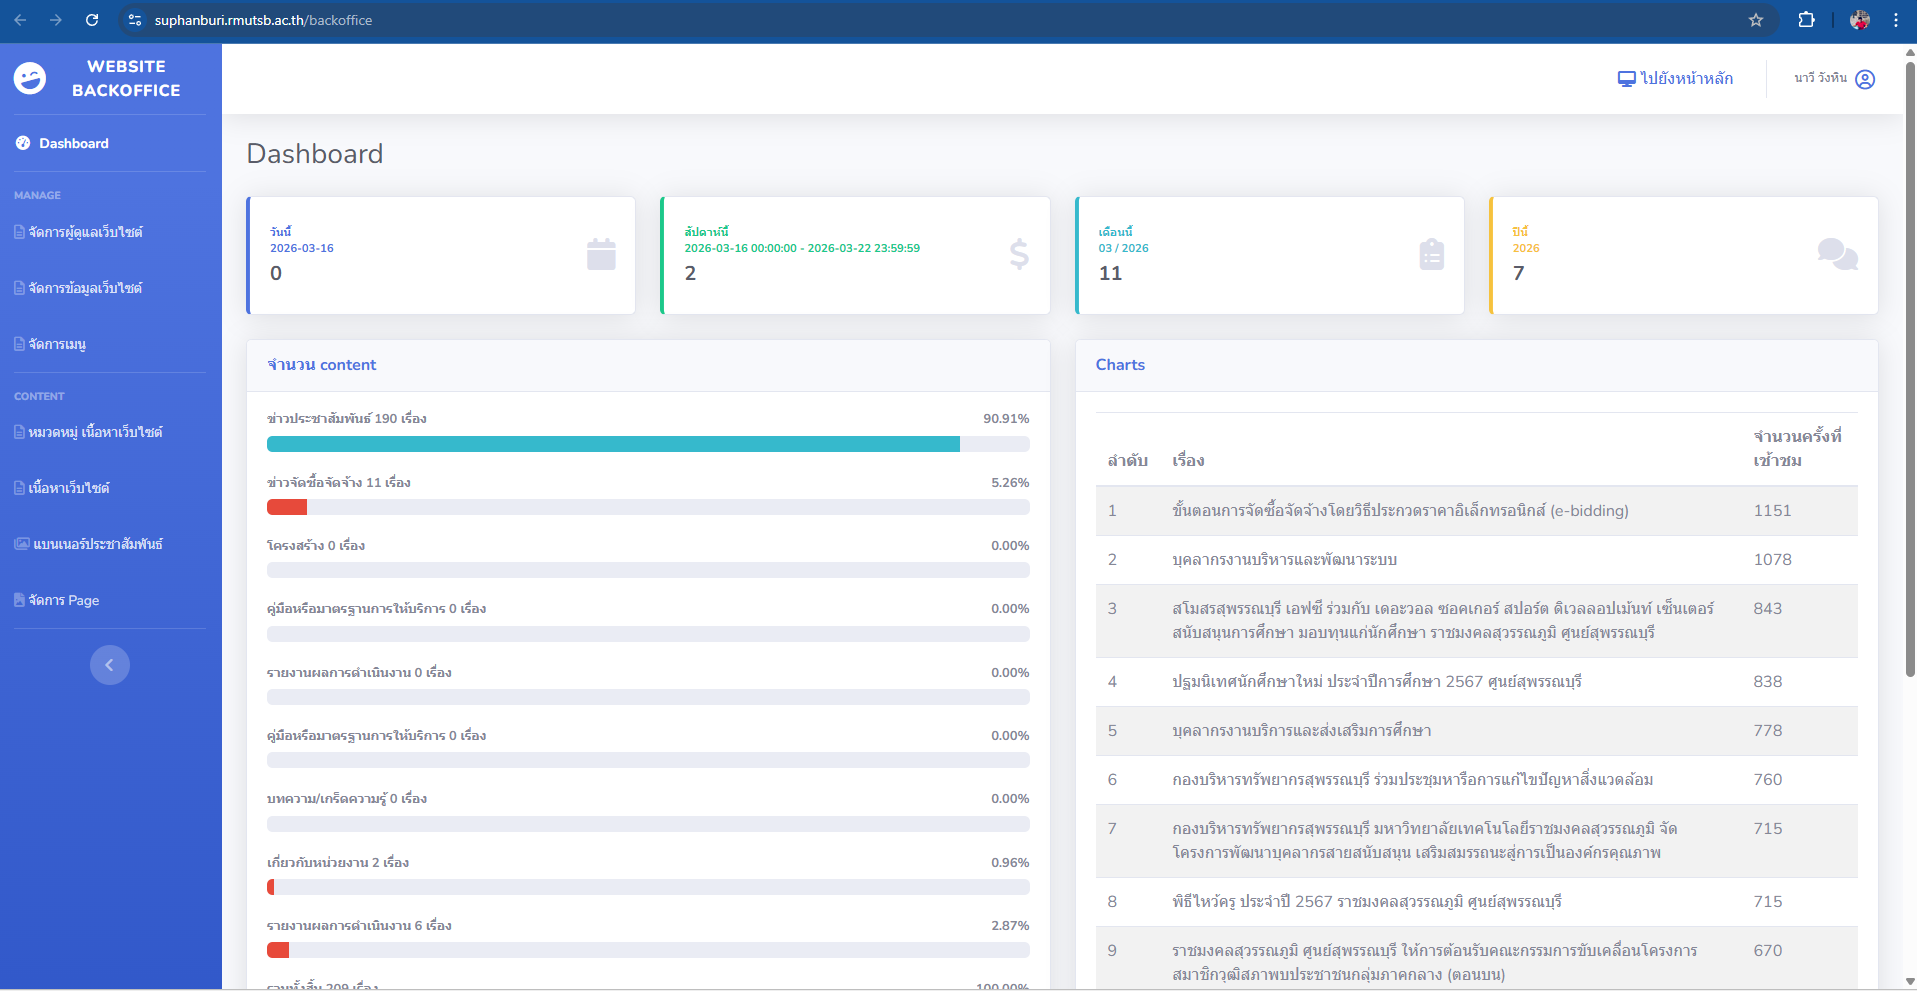
Task: Click the calendar icon on today's card
Action: tap(601, 255)
